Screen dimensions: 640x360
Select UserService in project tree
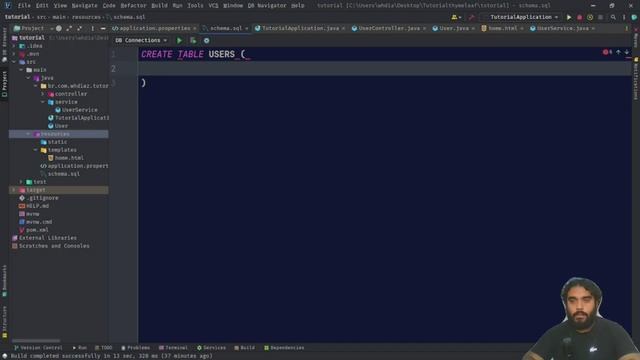click(x=80, y=110)
